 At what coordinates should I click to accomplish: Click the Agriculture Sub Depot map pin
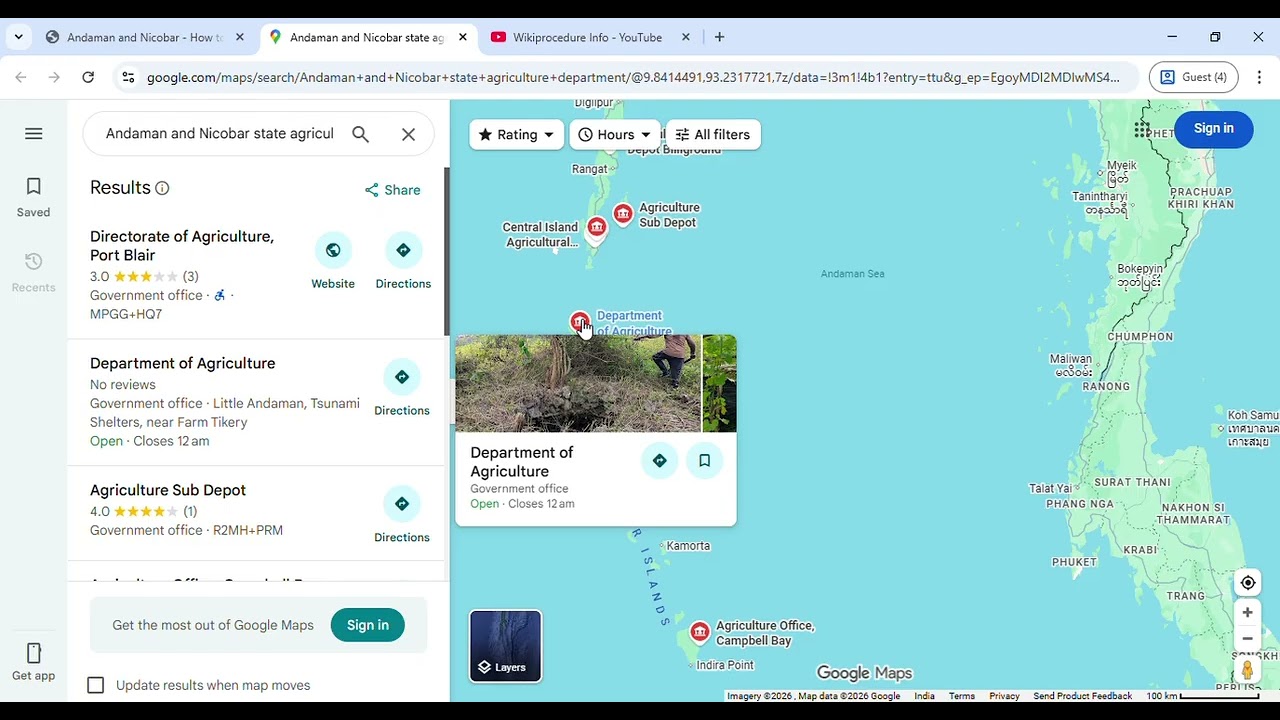pyautogui.click(x=623, y=214)
